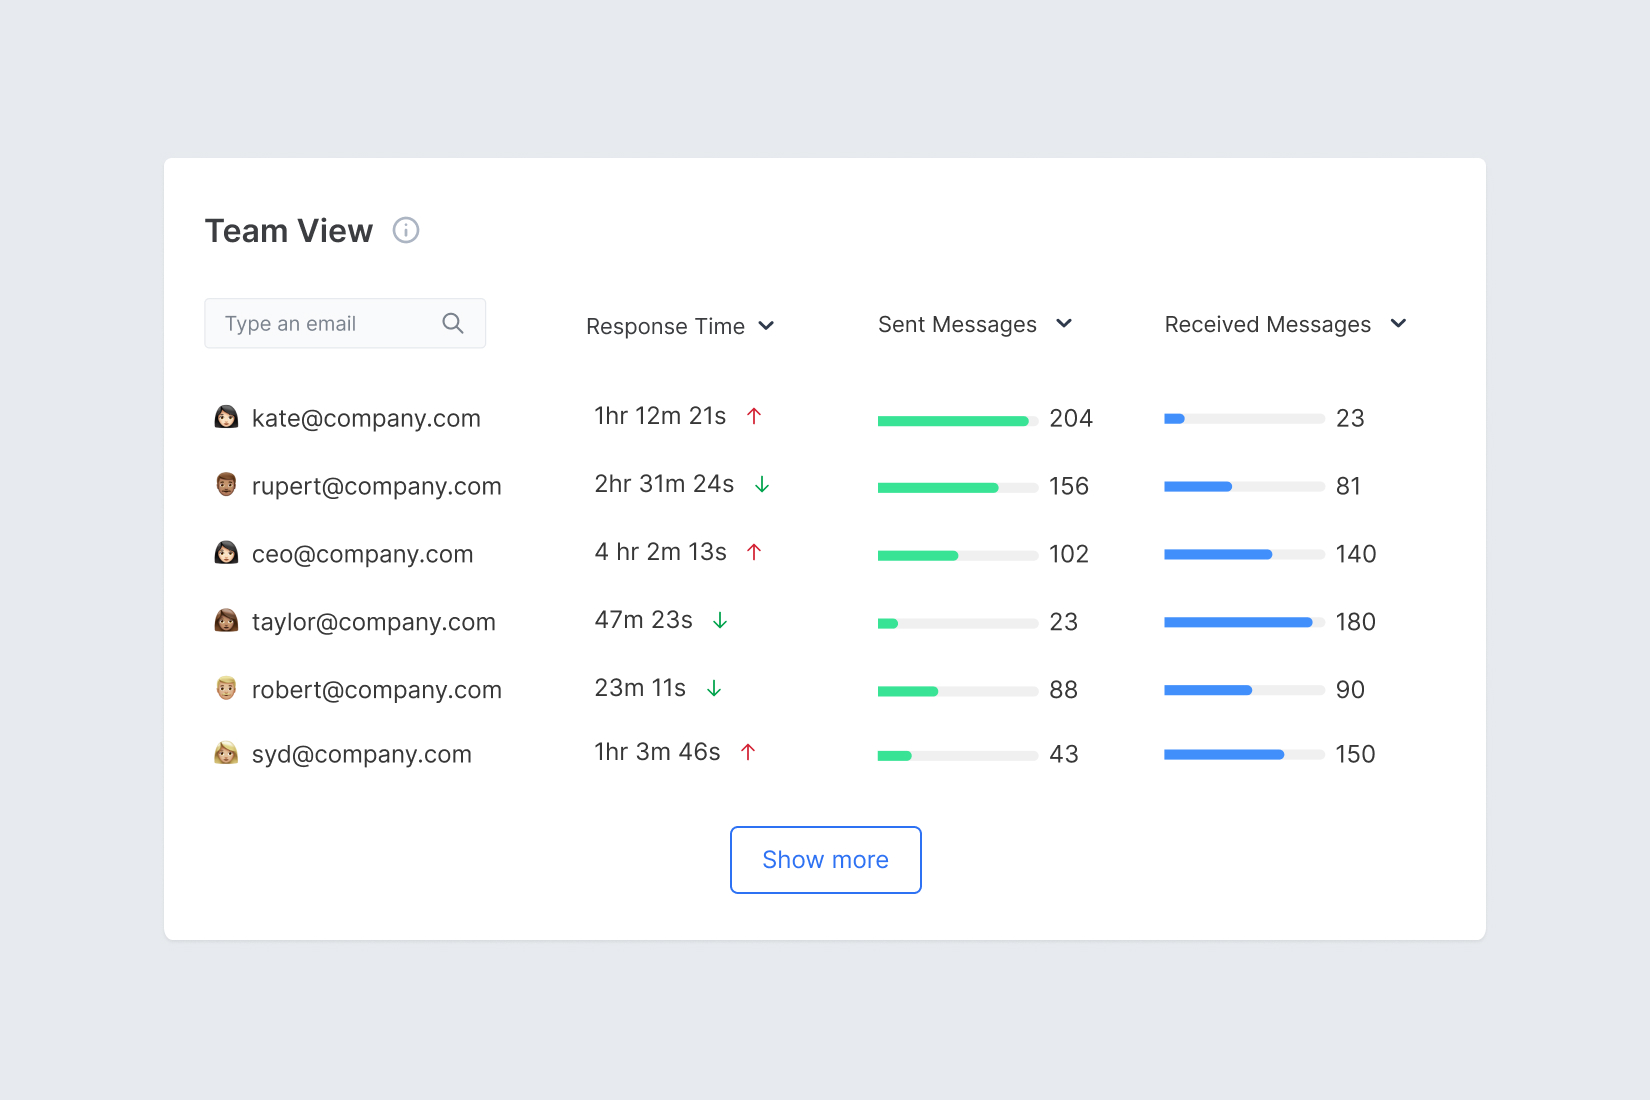
Task: Select robert@company.com's profile avatar
Action: (227, 689)
